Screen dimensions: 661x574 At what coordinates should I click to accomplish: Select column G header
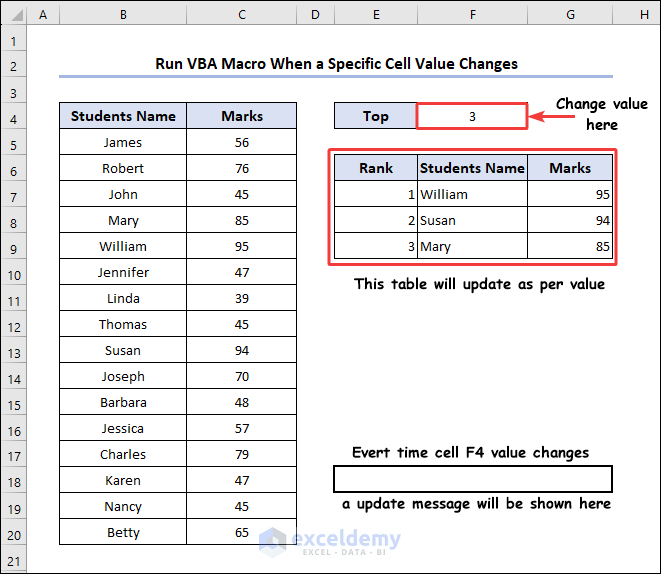point(570,15)
